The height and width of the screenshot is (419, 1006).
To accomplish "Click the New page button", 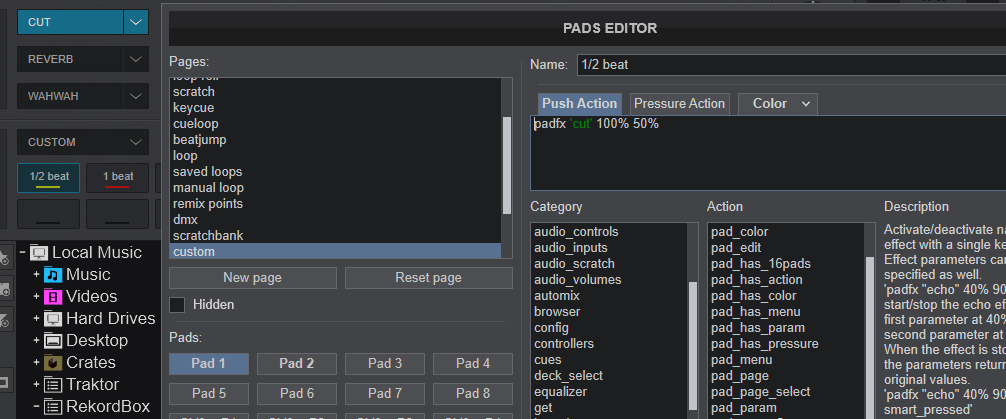I will pyautogui.click(x=252, y=278).
